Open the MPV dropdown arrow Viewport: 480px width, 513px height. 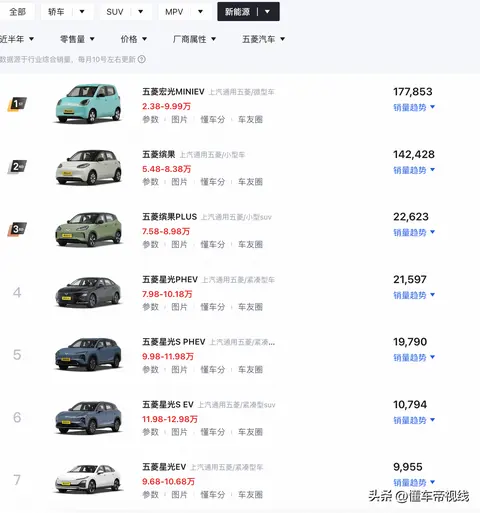click(x=200, y=12)
